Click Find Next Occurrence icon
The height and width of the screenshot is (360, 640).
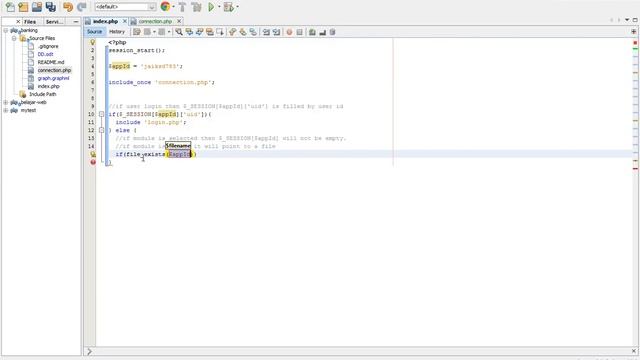(200, 32)
